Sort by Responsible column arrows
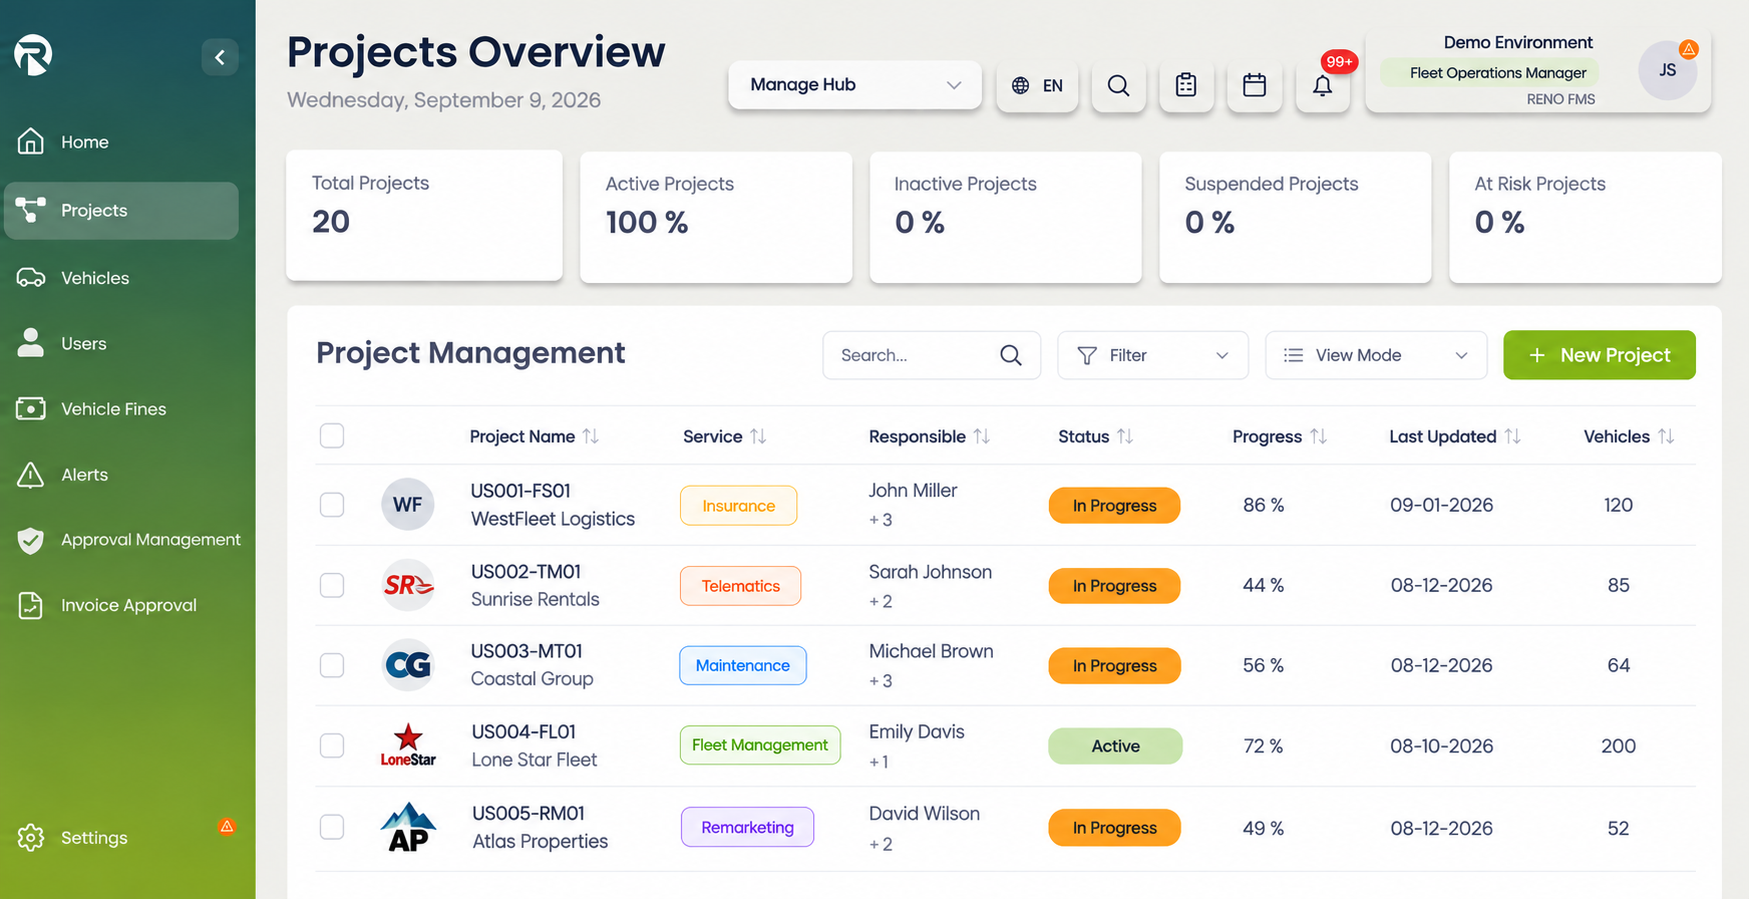 point(982,436)
